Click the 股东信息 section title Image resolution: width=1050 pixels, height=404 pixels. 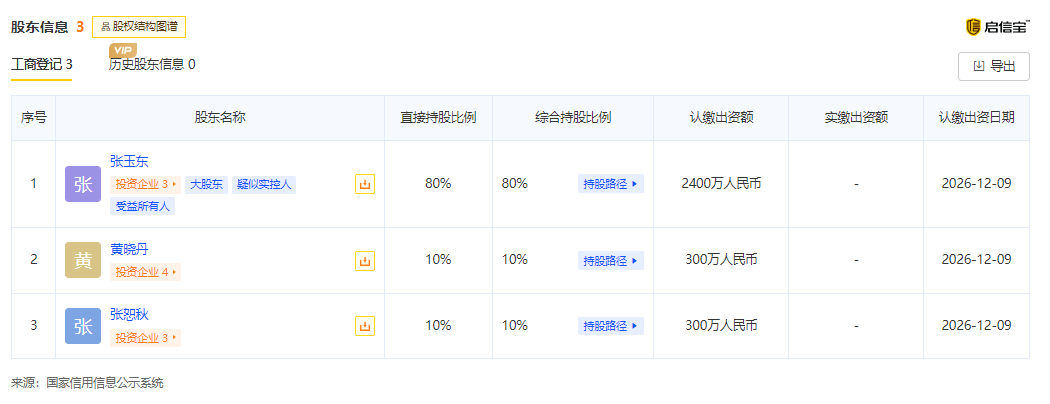coord(40,27)
